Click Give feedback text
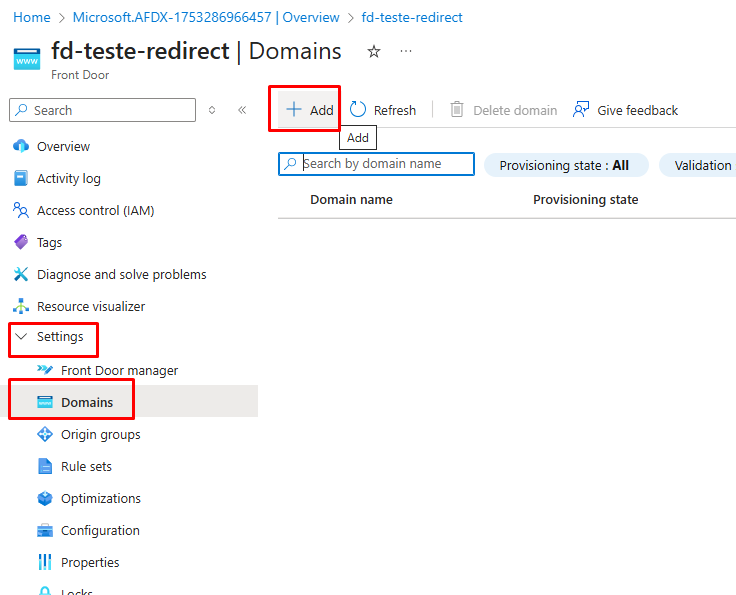The width and height of the screenshot is (736, 595). [637, 110]
